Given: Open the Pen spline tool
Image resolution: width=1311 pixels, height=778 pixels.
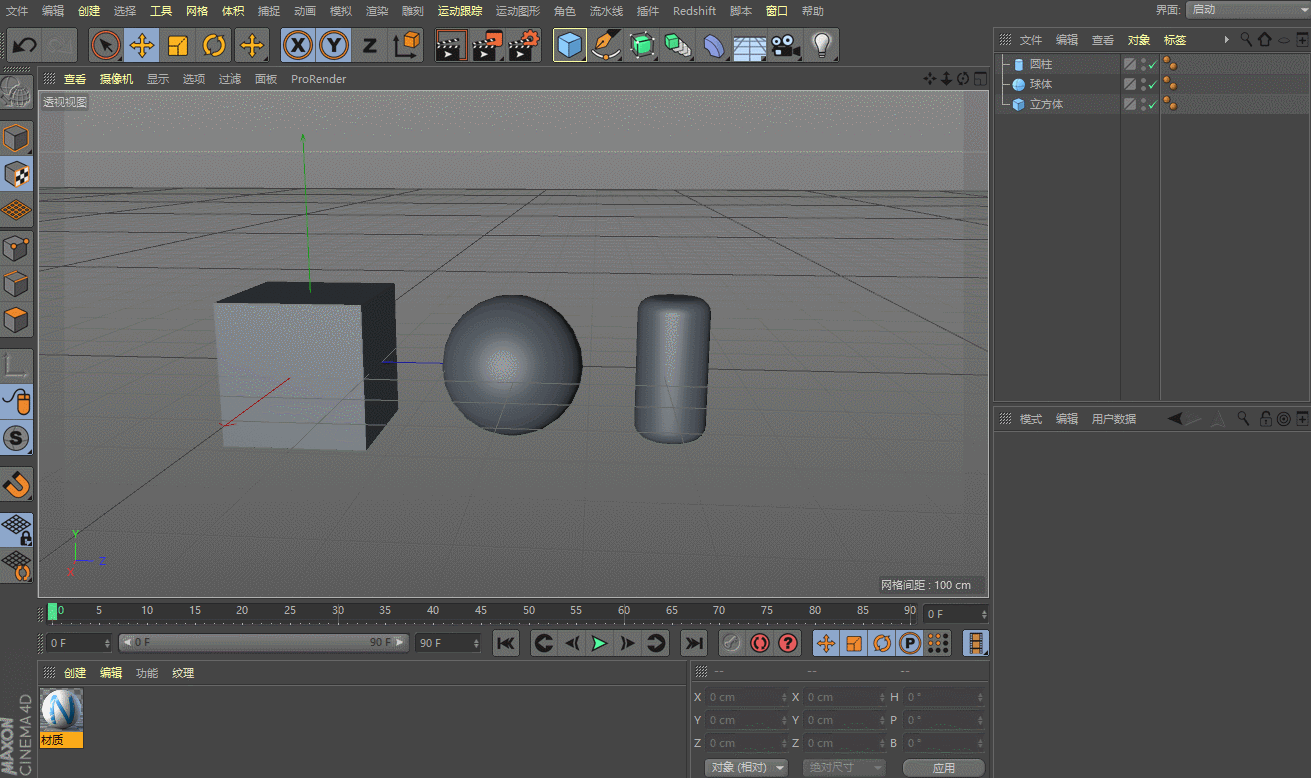Looking at the screenshot, I should tap(605, 45).
